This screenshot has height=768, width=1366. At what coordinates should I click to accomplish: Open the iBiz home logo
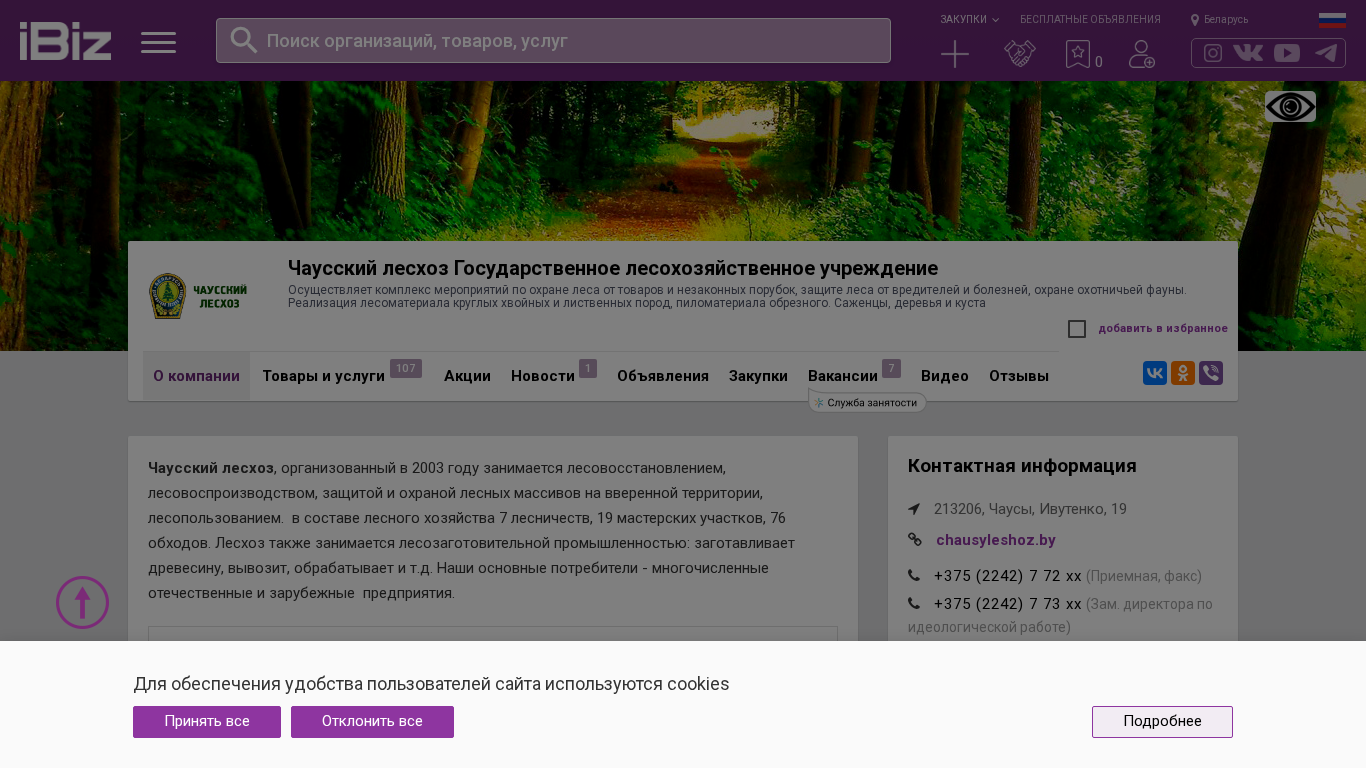point(65,41)
